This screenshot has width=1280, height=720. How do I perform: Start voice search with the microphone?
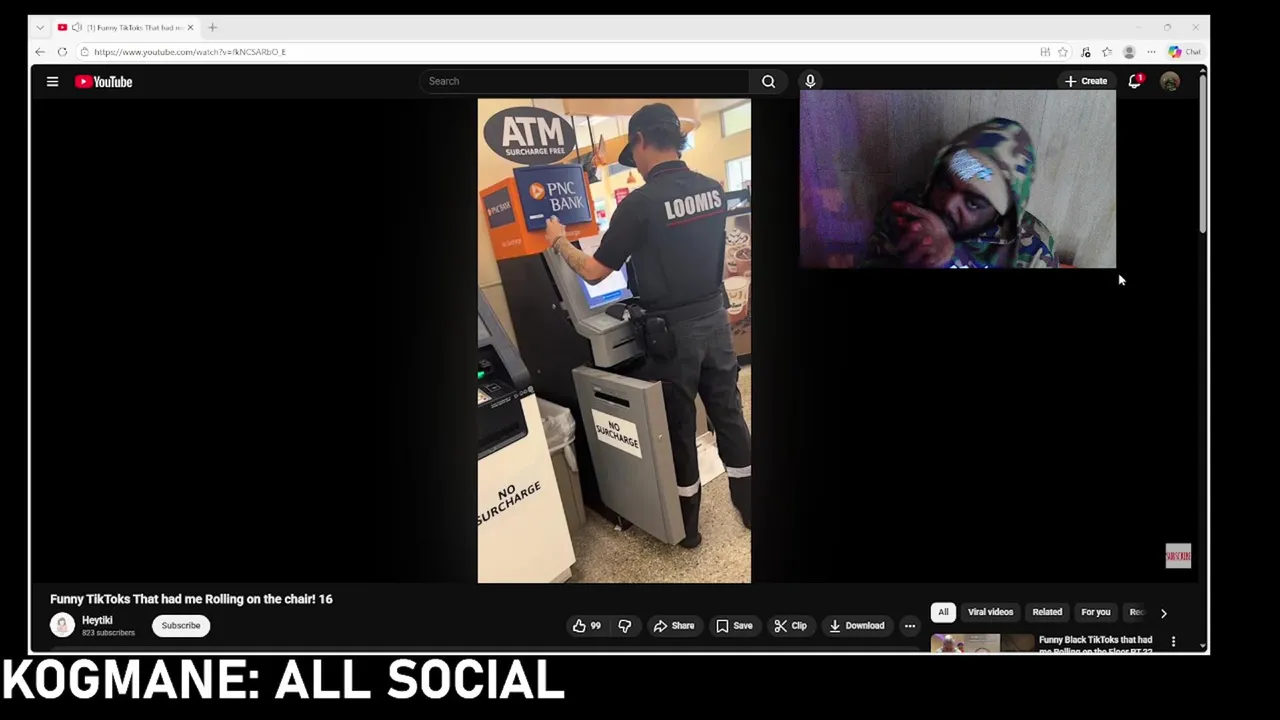810,81
